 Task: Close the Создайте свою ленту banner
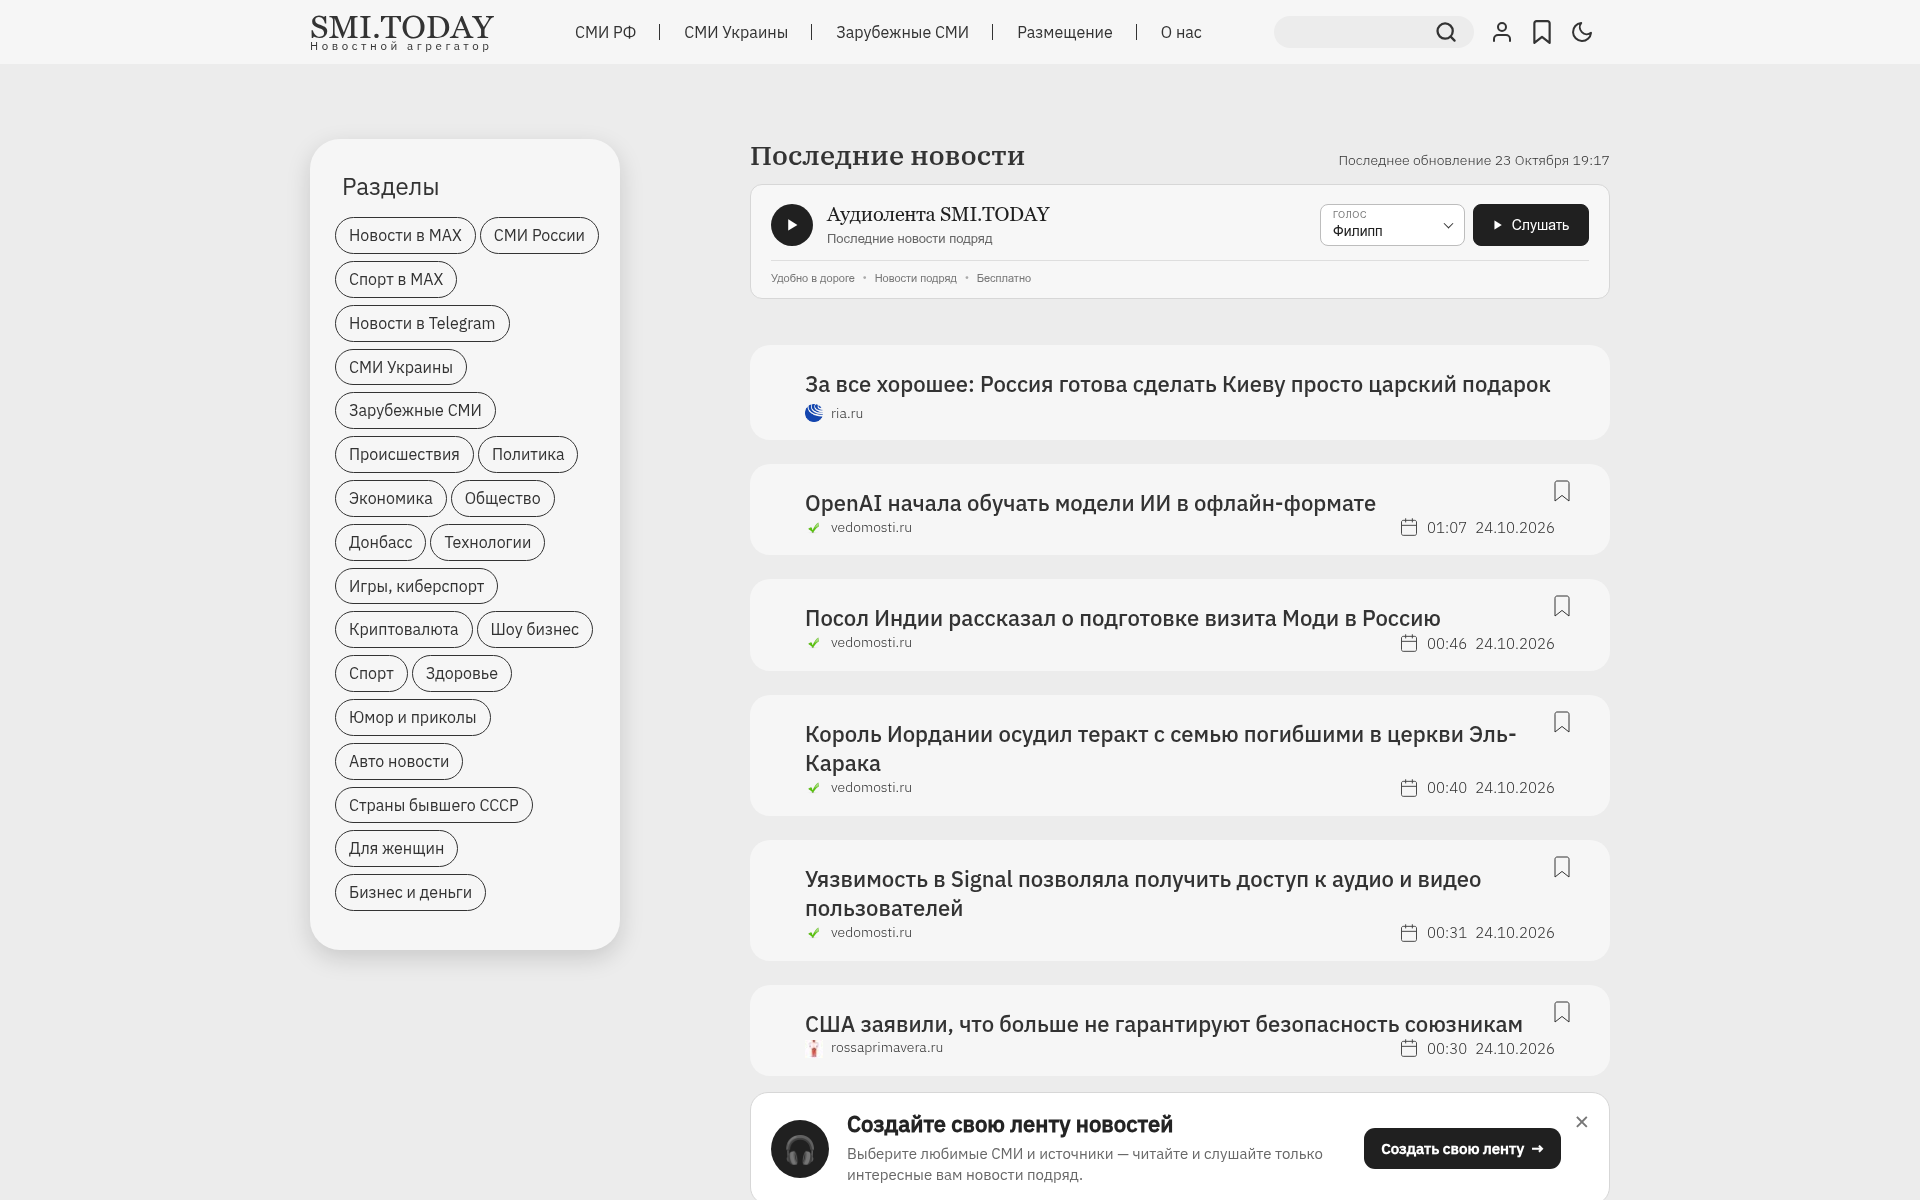tap(1582, 1122)
